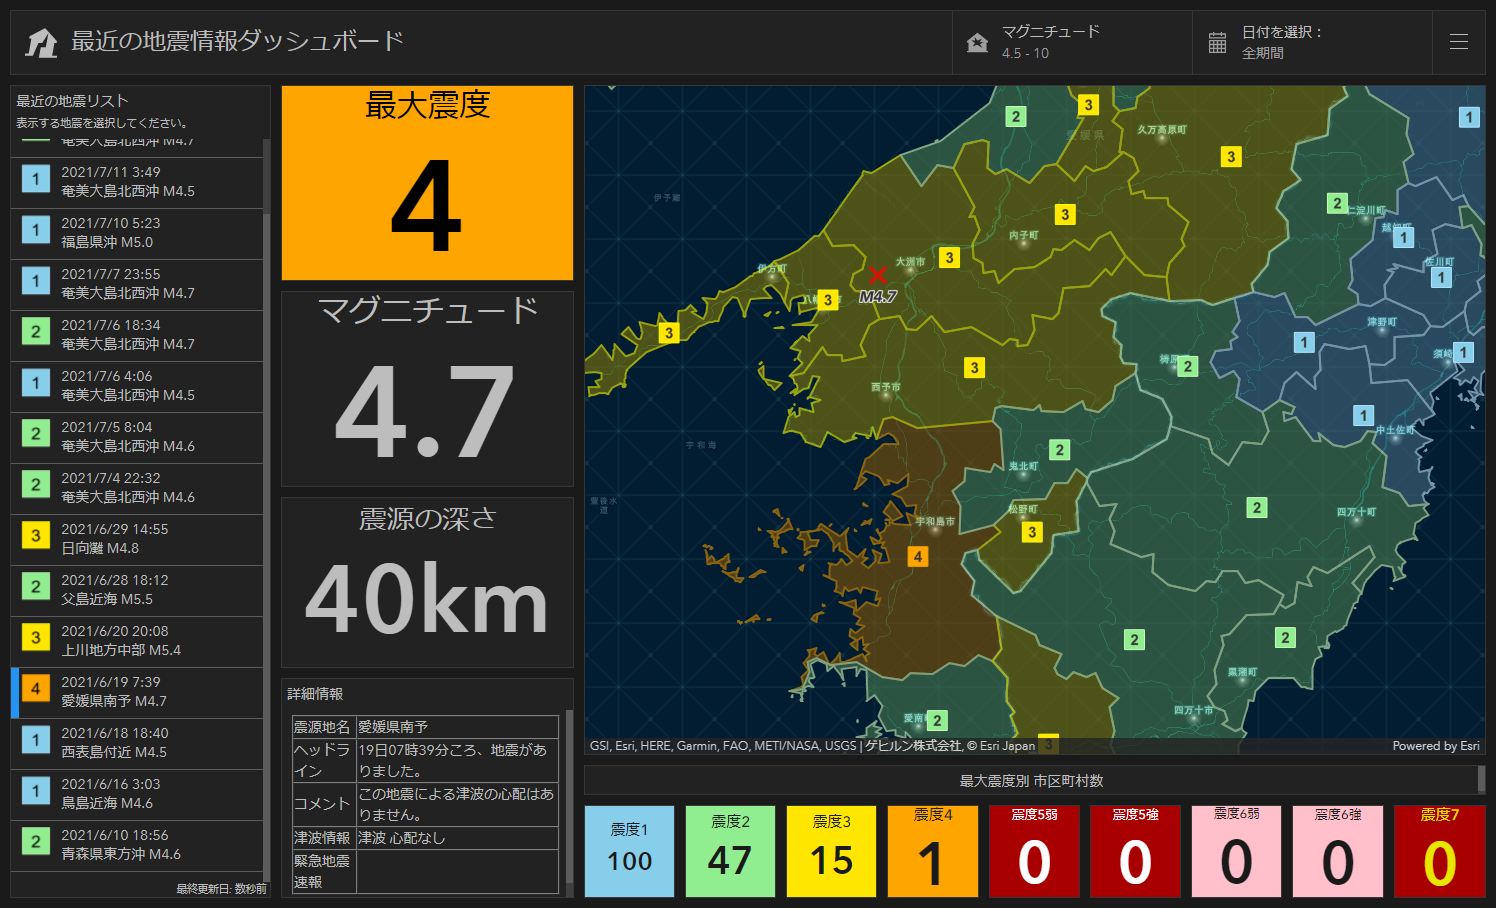Click the Powered by Esri link
Viewport: 1496px width, 908px height.
click(x=1435, y=746)
